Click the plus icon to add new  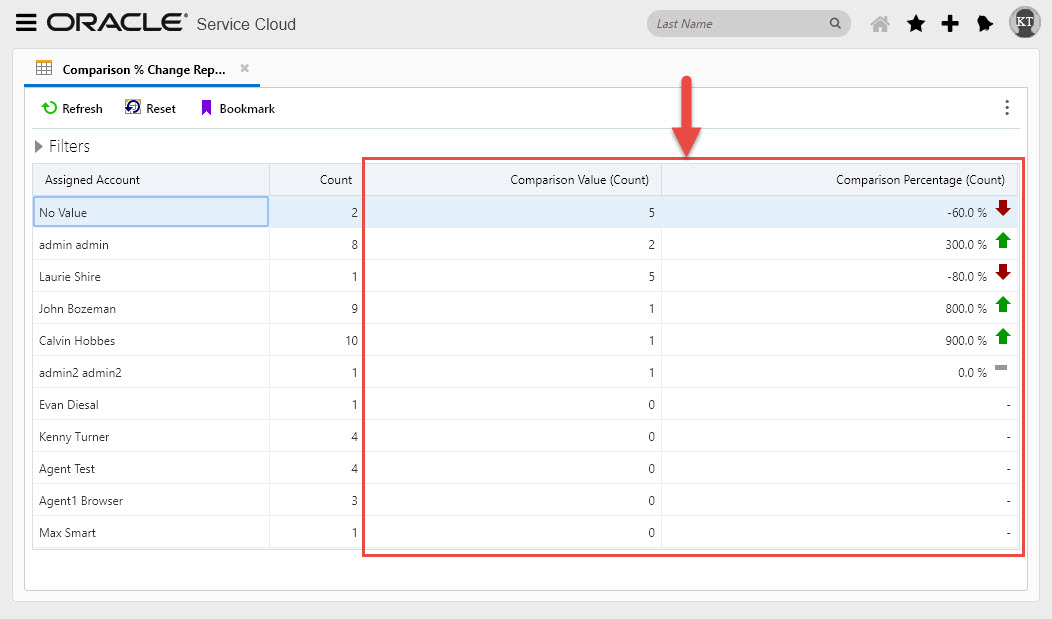point(950,22)
